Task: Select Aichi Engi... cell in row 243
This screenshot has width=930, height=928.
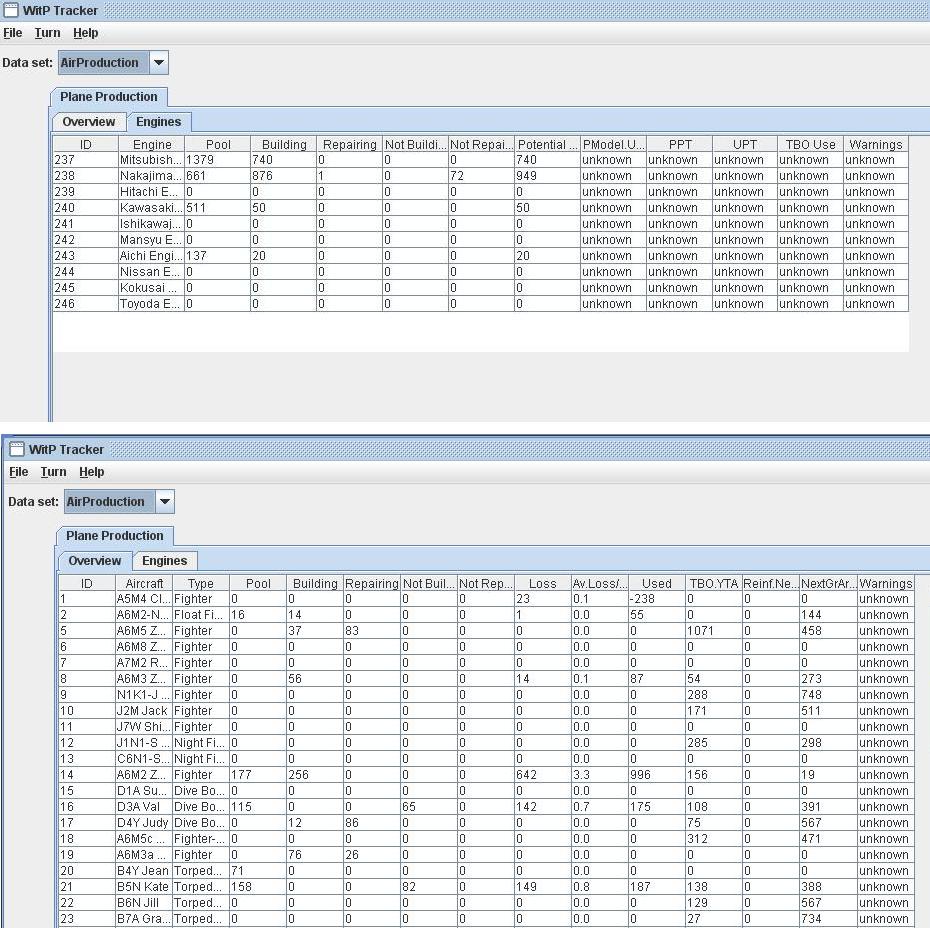Action: coord(151,256)
